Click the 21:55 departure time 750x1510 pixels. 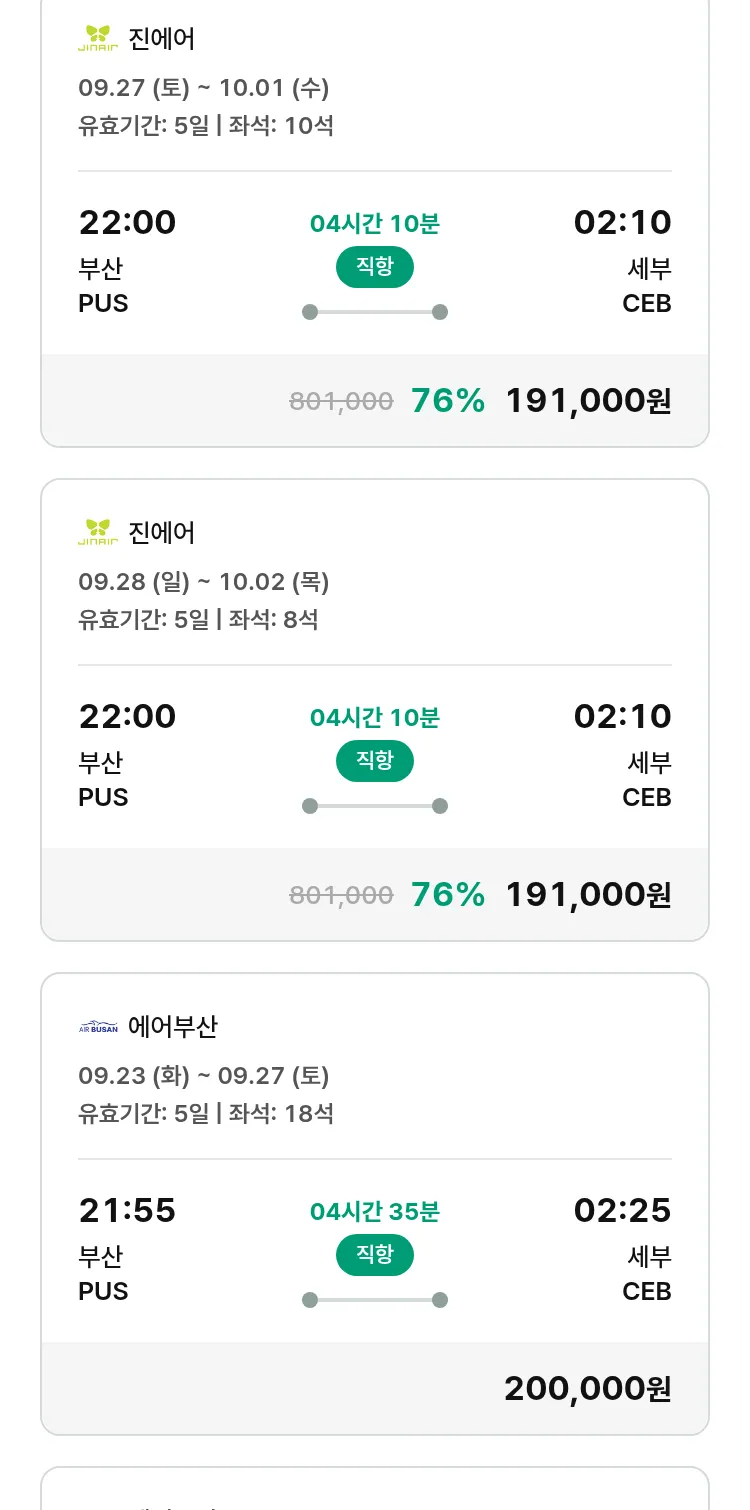[x=127, y=1211]
